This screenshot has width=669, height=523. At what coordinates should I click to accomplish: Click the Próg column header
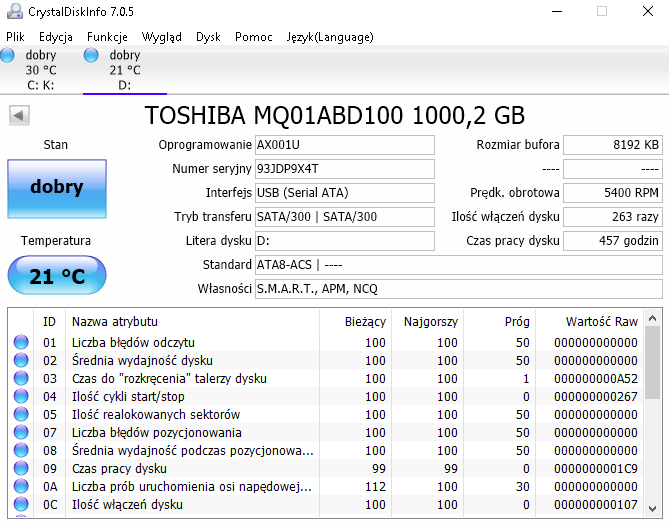pyautogui.click(x=499, y=322)
